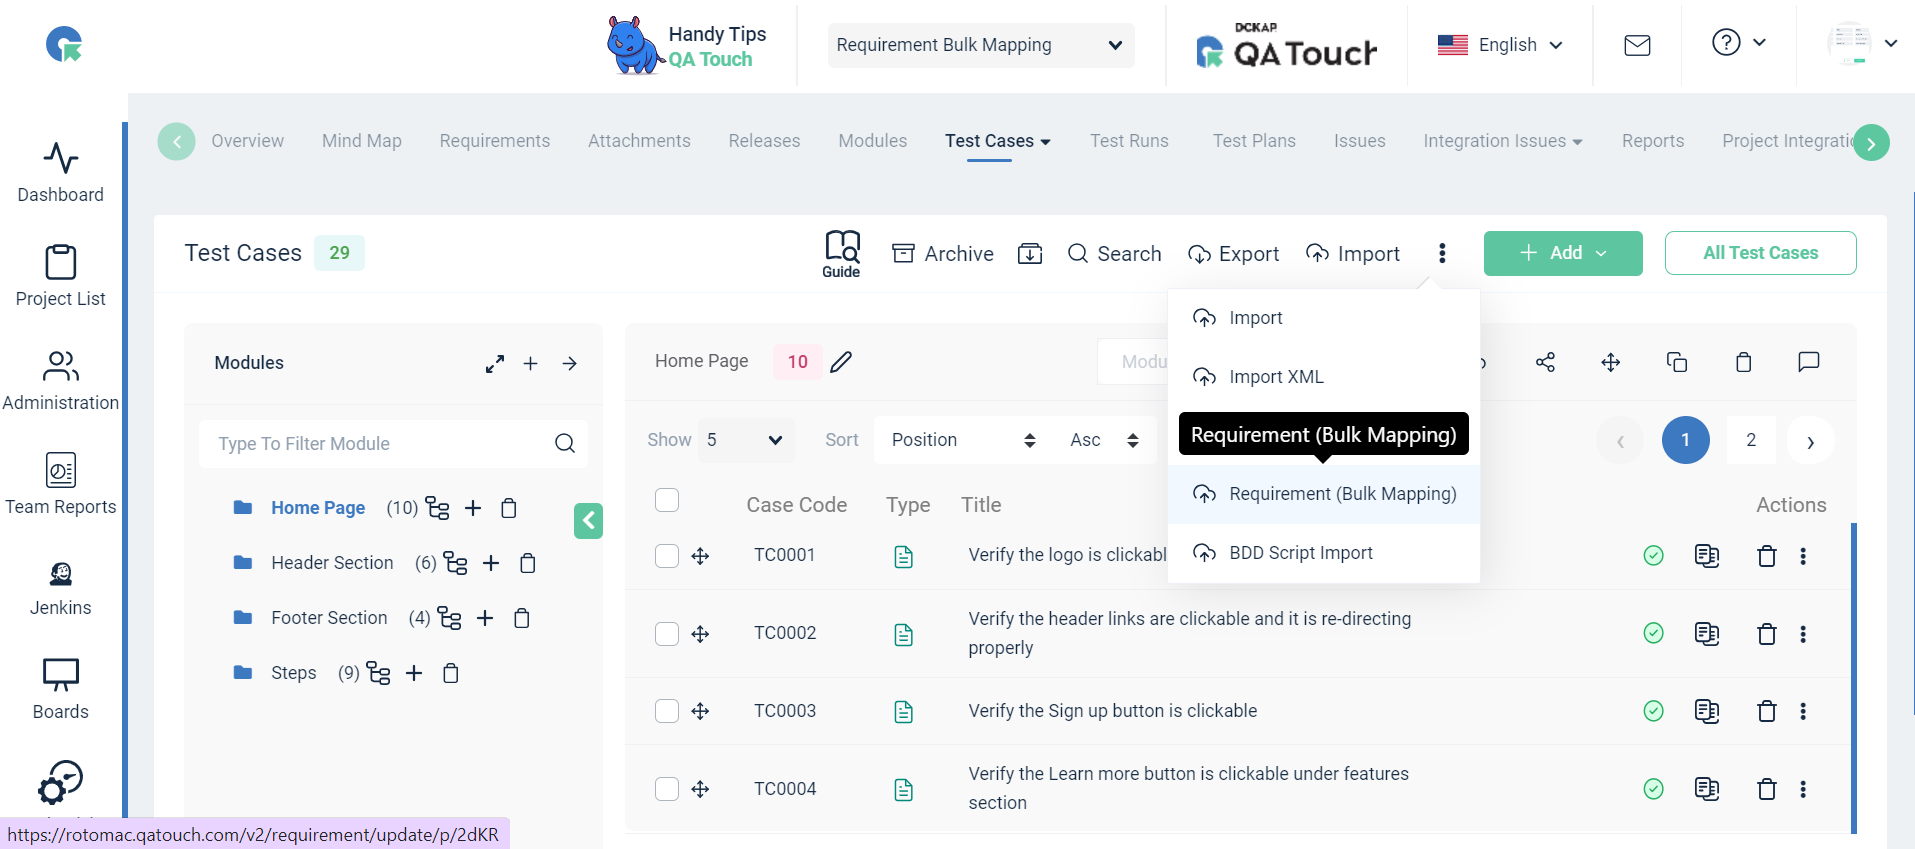The width and height of the screenshot is (1915, 849).
Task: Open the three-dot more options menu in toolbar
Action: point(1442,253)
